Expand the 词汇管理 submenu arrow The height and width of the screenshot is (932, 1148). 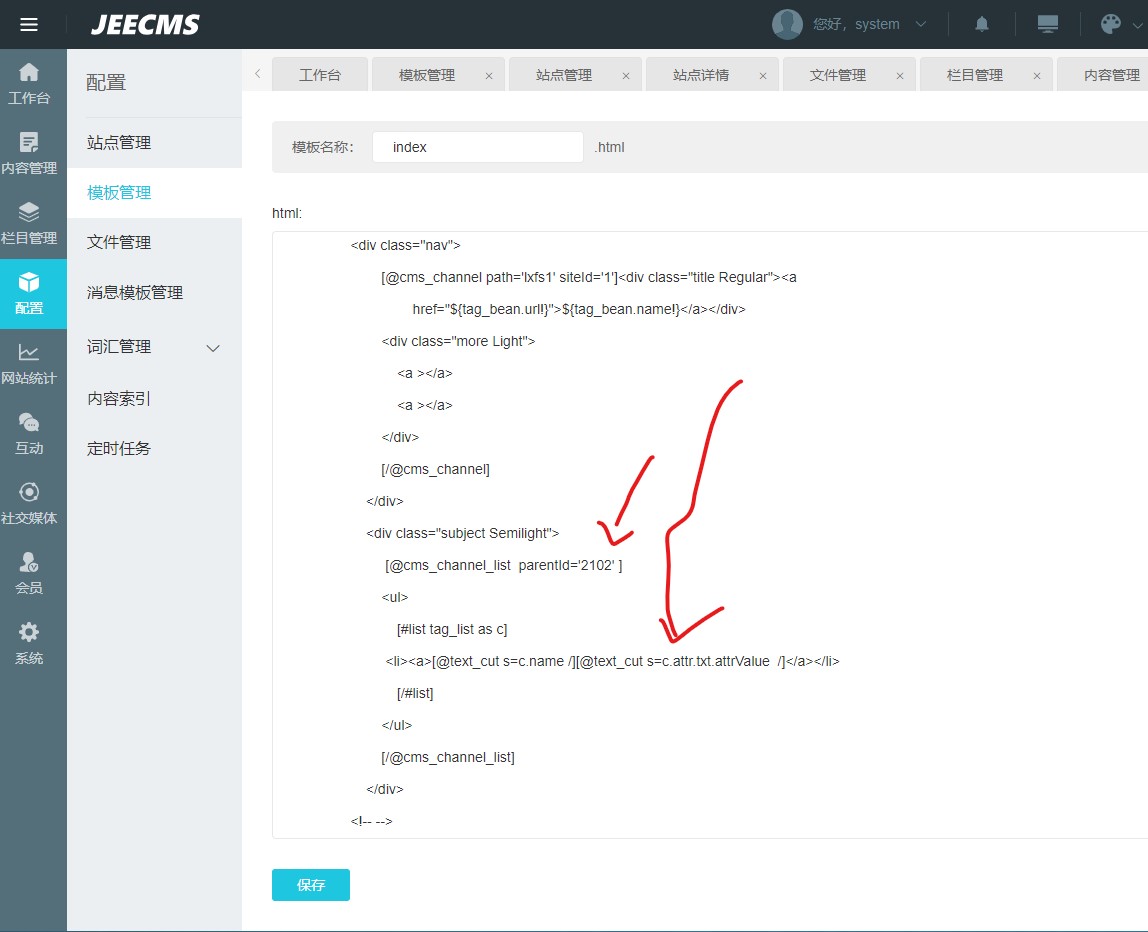tap(213, 348)
